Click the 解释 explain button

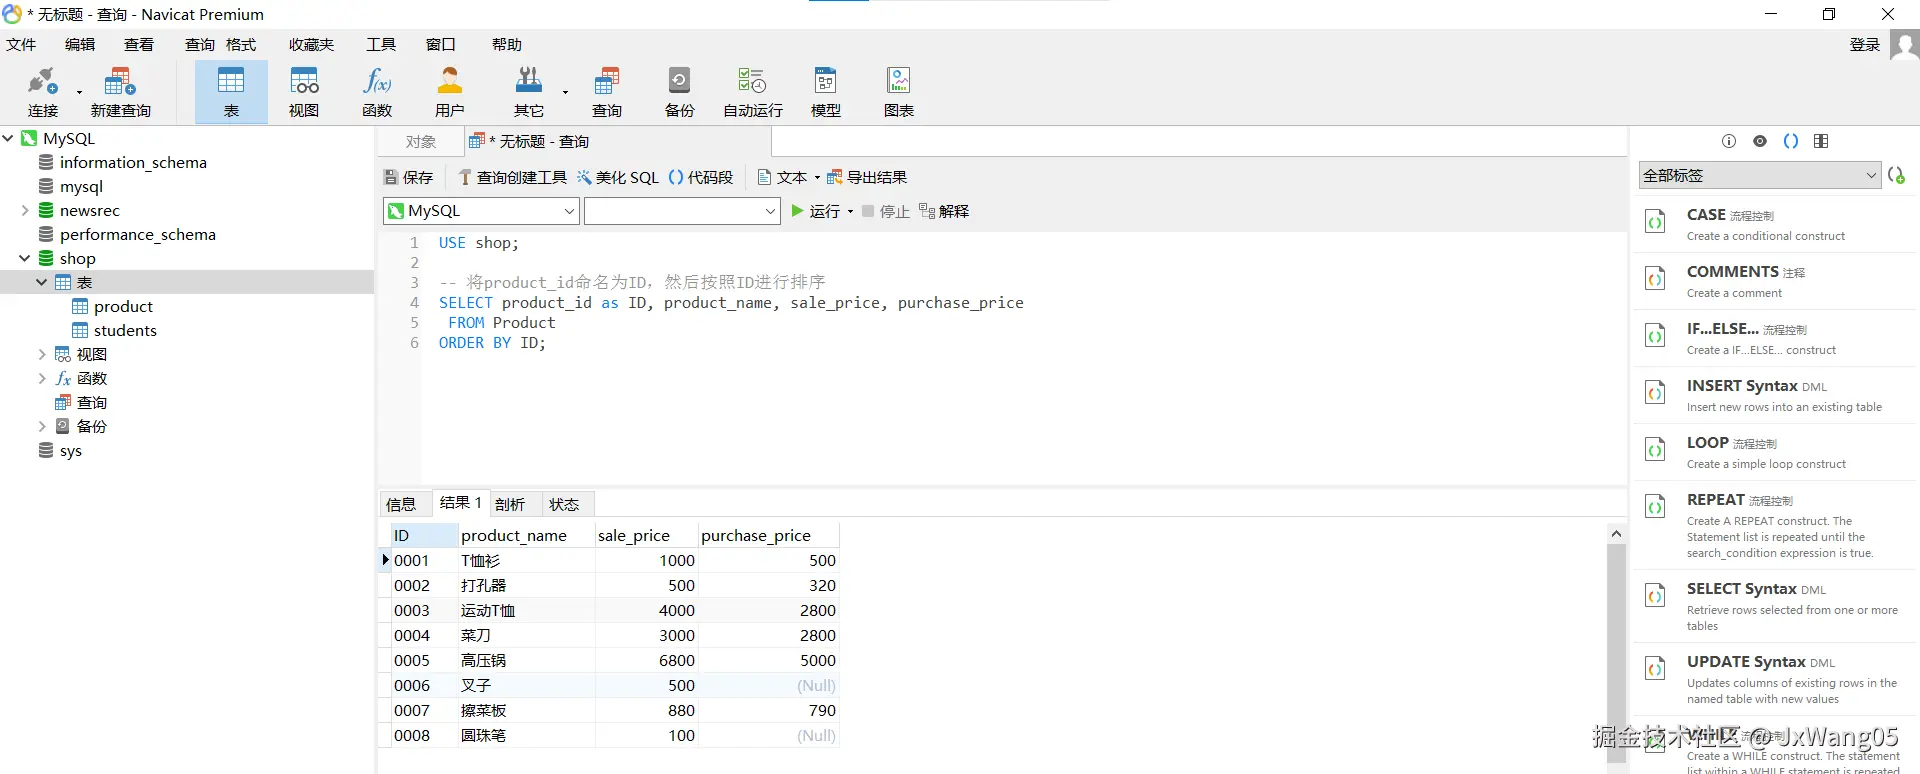pyautogui.click(x=944, y=211)
